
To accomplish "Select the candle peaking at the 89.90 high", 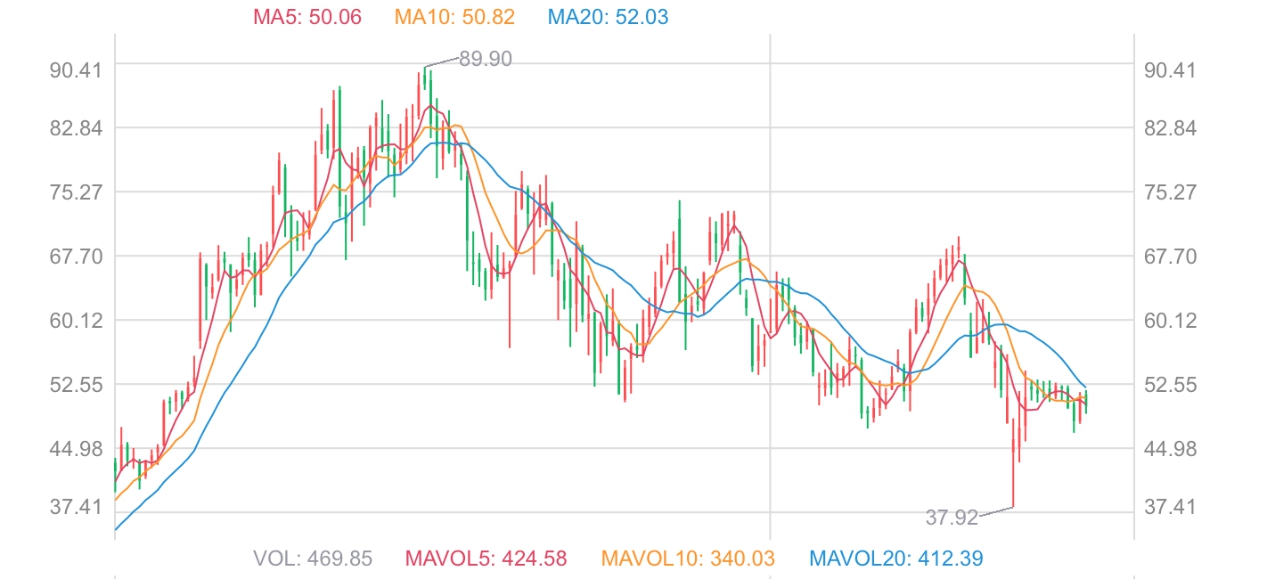I will click(425, 85).
